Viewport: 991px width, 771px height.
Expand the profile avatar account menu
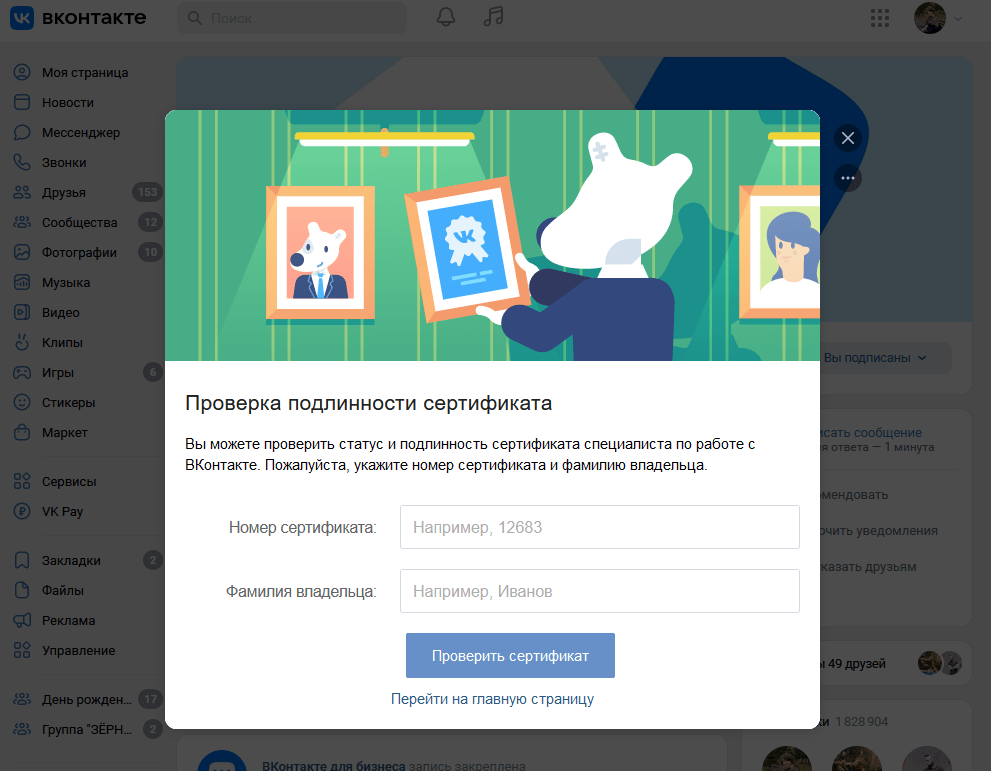(938, 18)
